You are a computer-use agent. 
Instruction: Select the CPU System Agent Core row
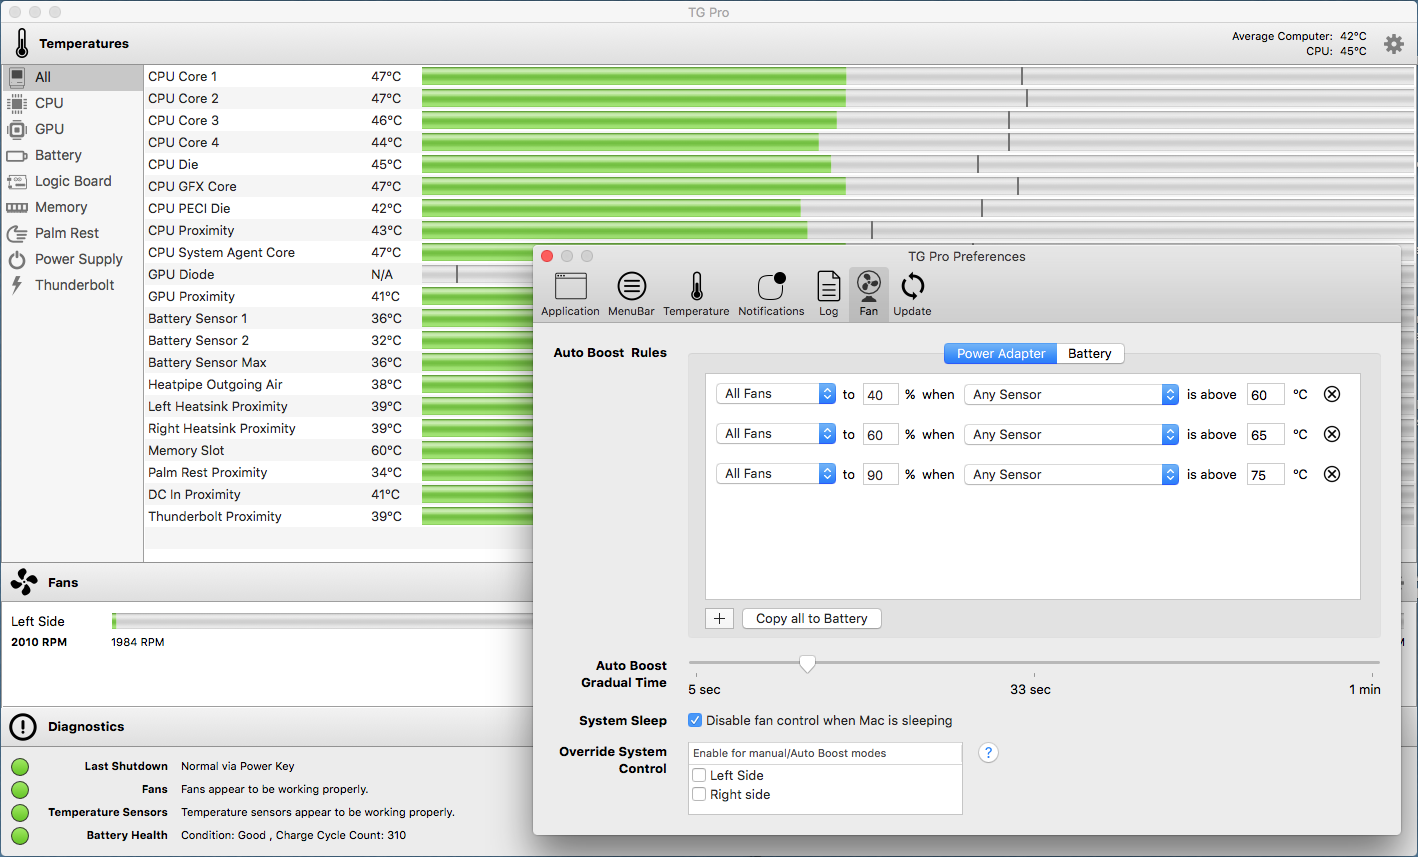(339, 252)
